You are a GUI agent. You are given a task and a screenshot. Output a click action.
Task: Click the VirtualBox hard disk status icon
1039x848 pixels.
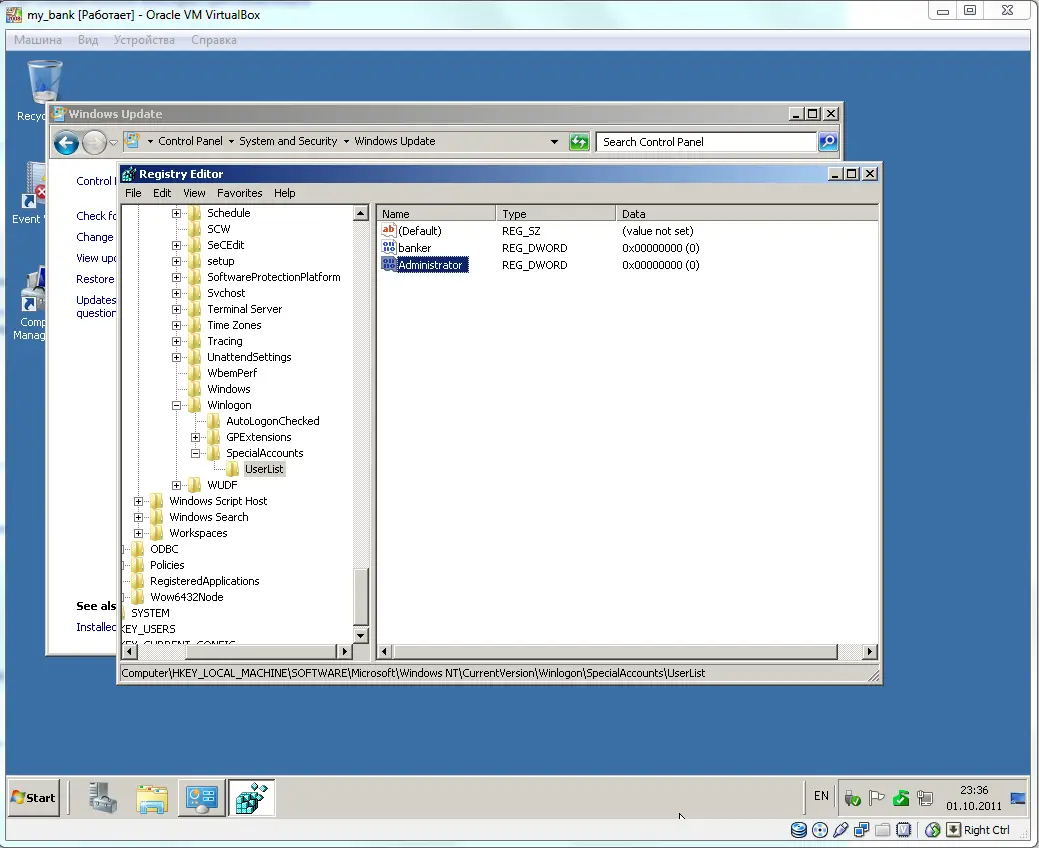coord(799,829)
